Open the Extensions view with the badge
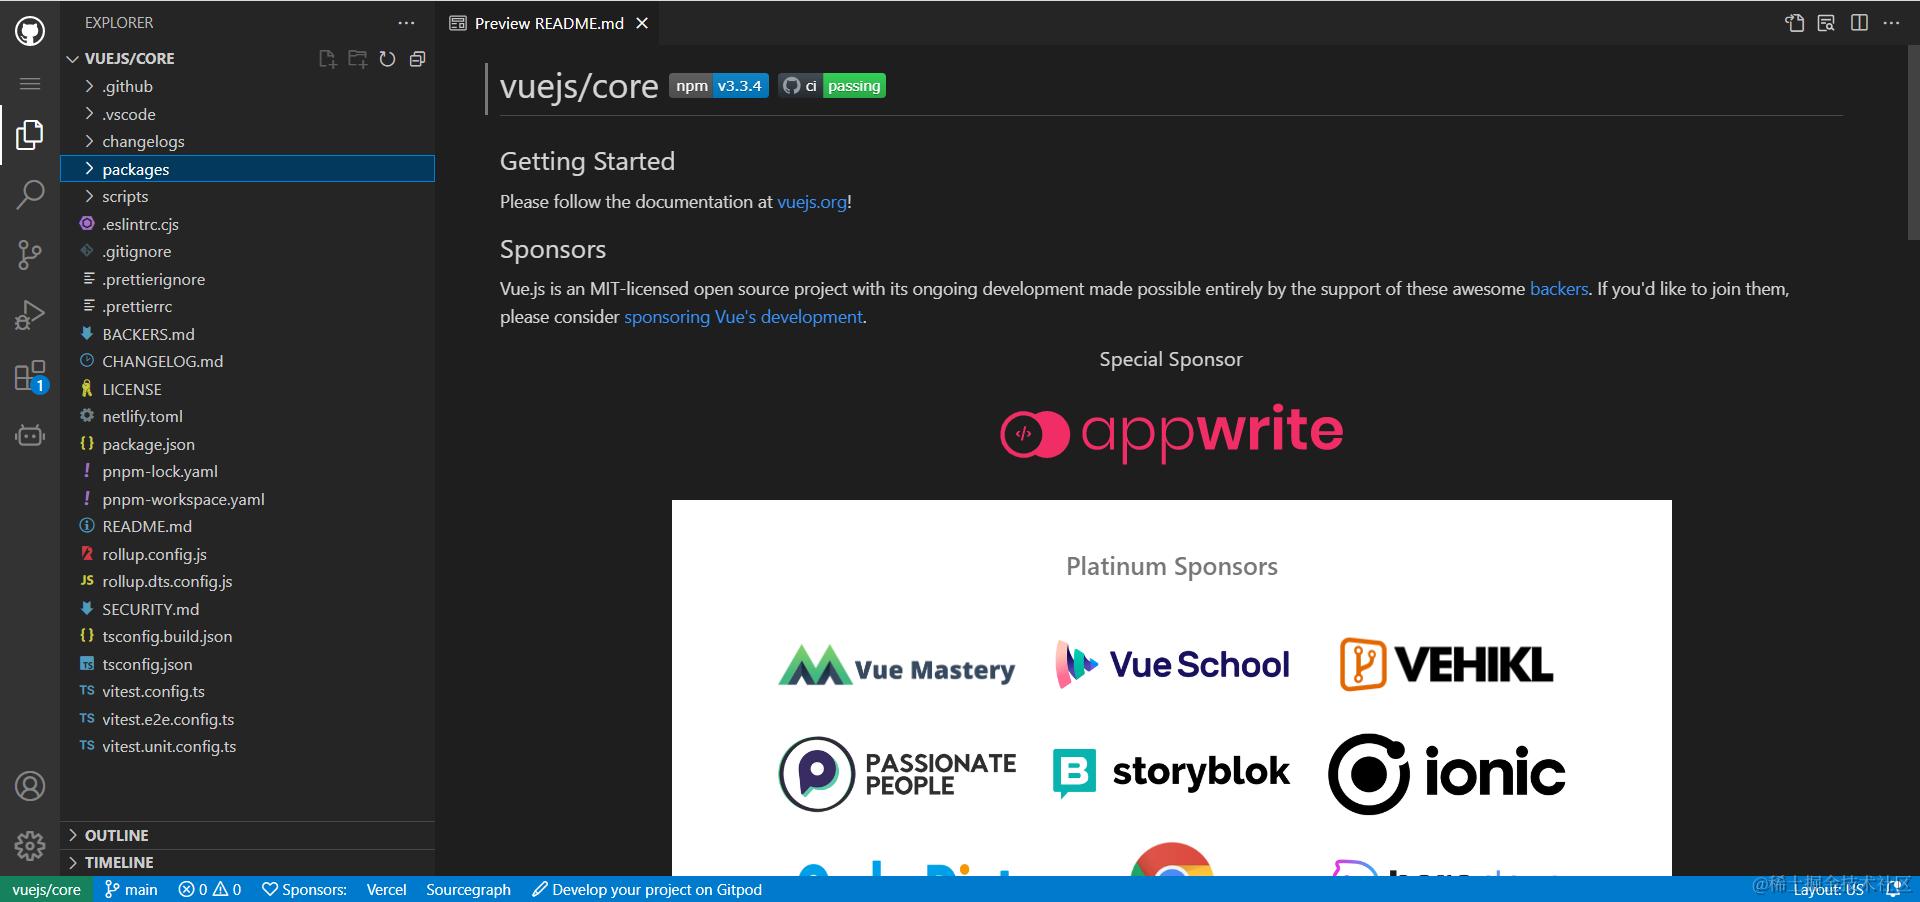1920x902 pixels. [x=29, y=377]
